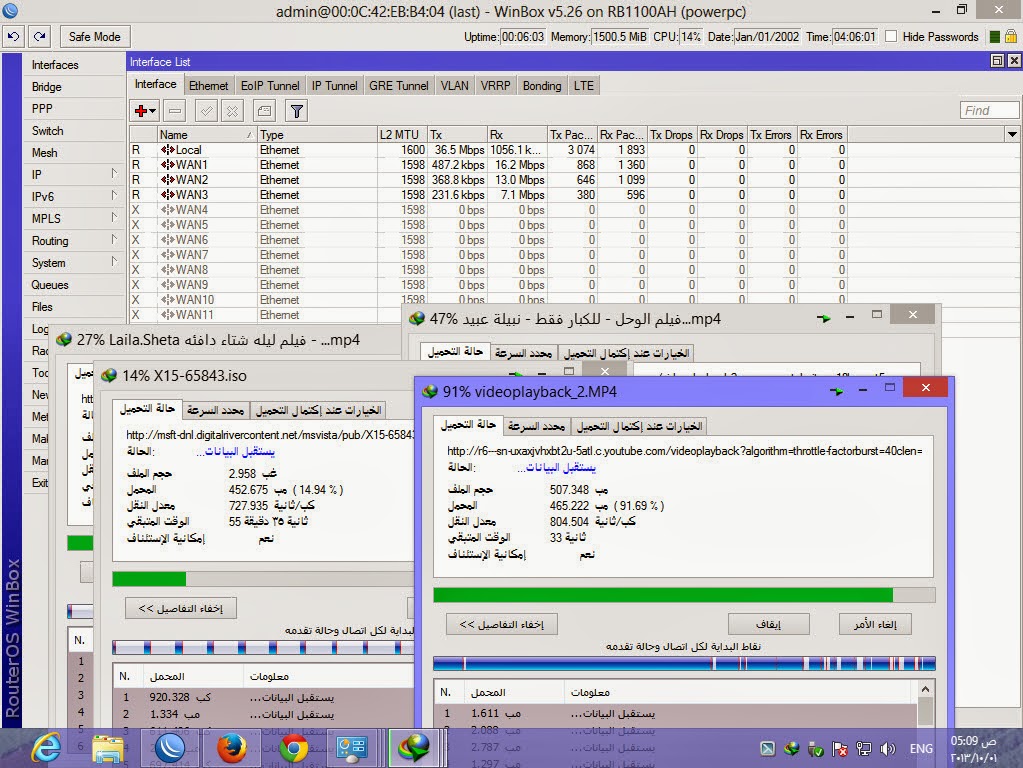Click the WinBox undo arrow icon

(x=14, y=37)
